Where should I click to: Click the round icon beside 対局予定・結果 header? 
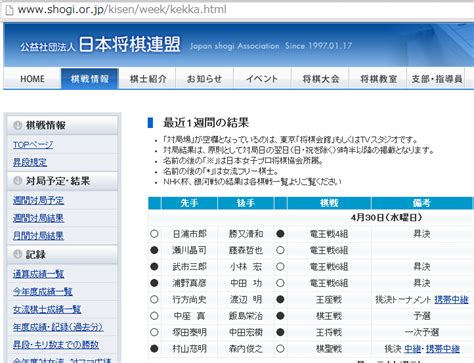tap(17, 181)
